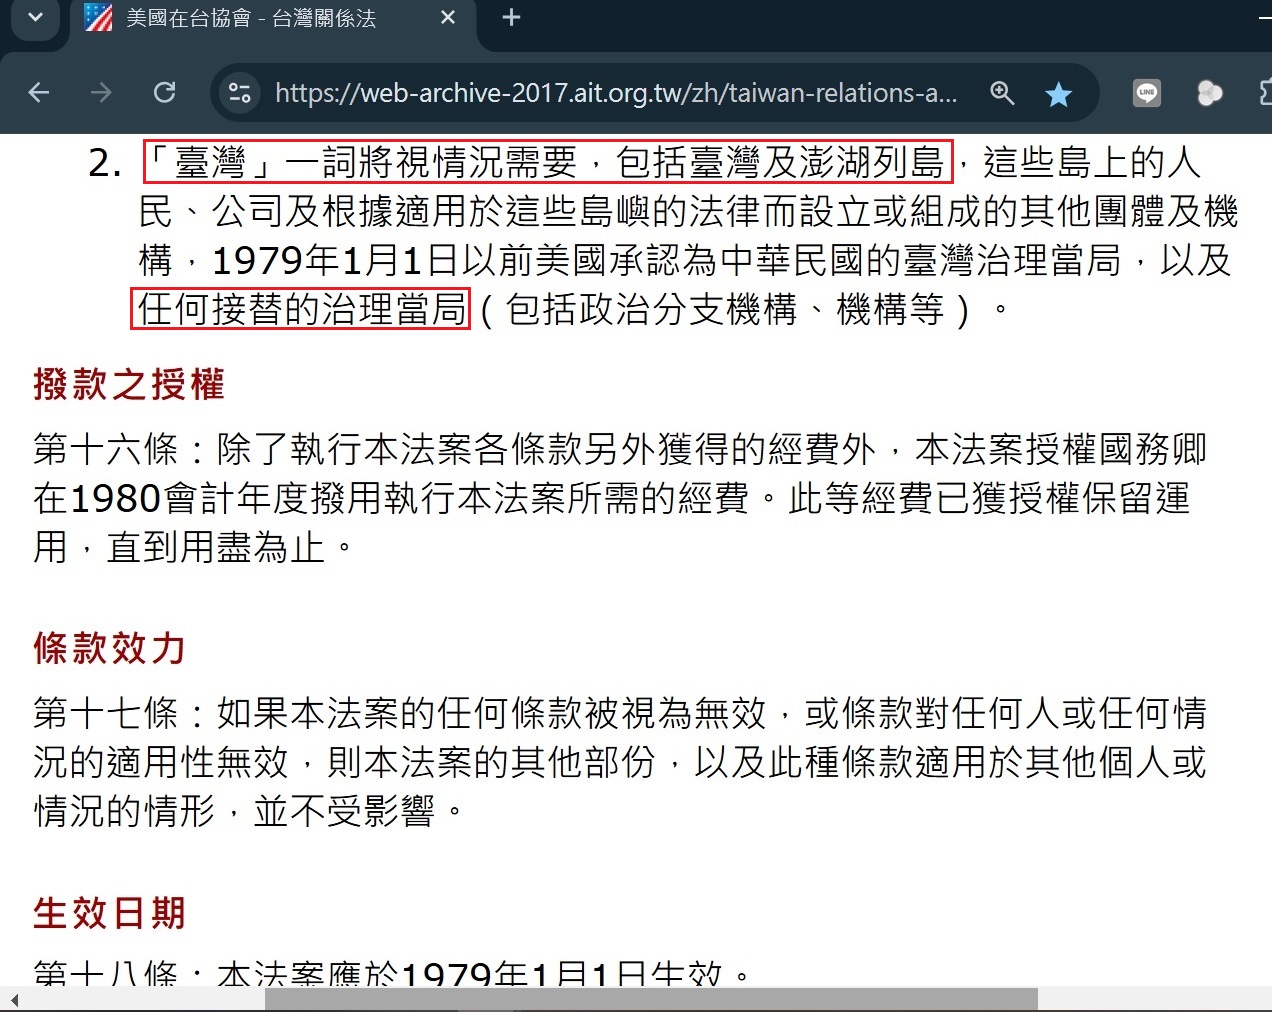
Task: Open a new tab with plus button
Action: (x=511, y=17)
